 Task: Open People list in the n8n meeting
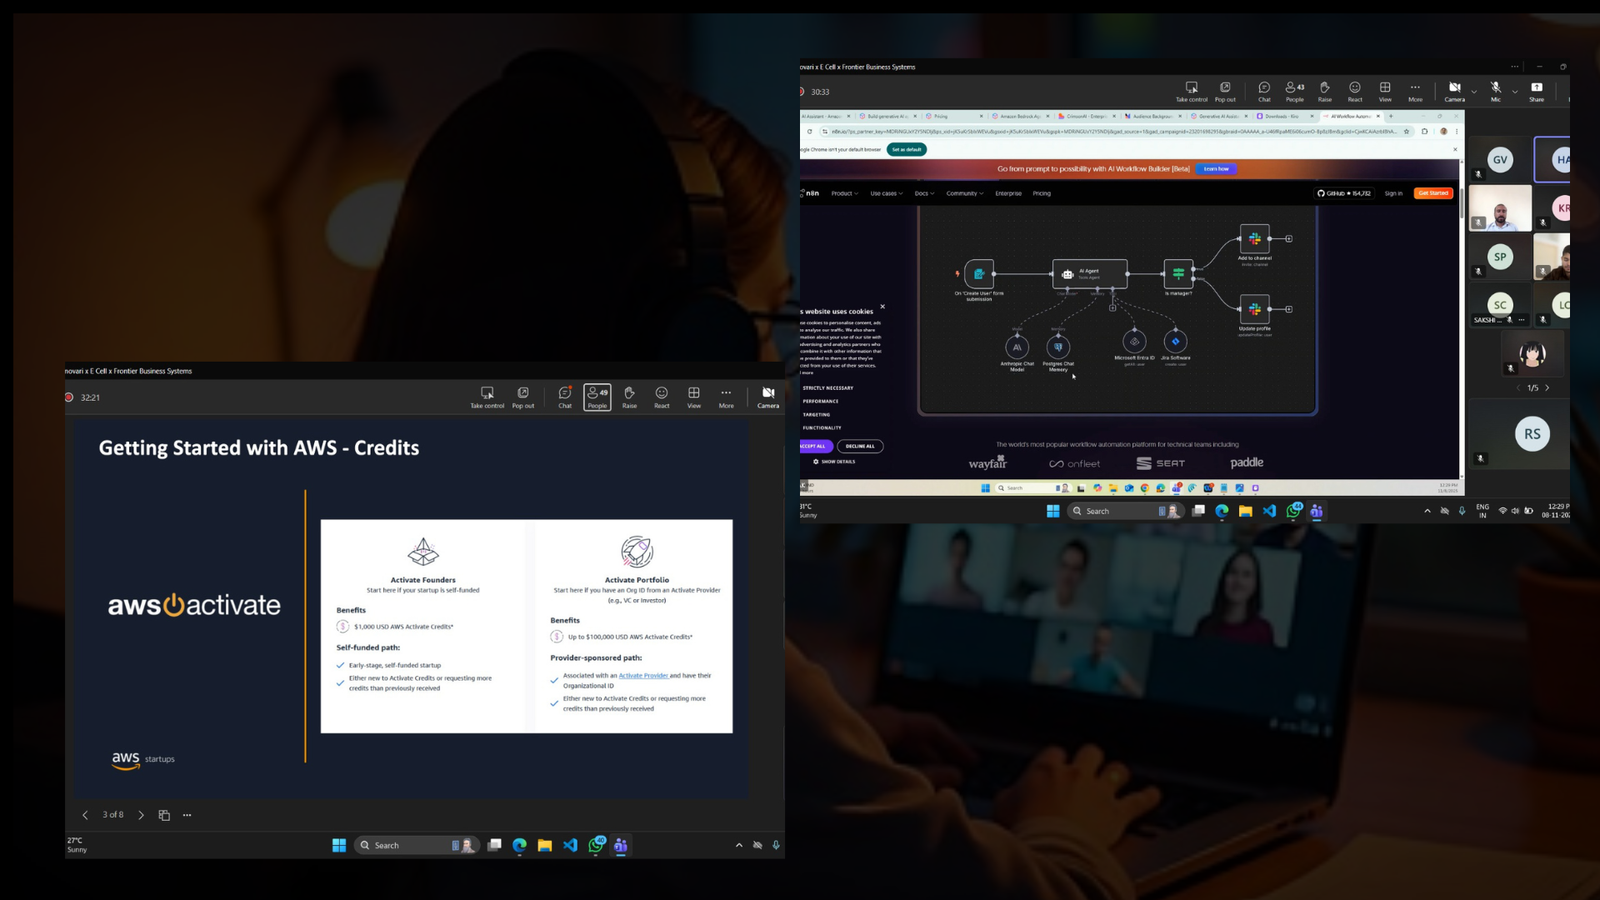1295,91
